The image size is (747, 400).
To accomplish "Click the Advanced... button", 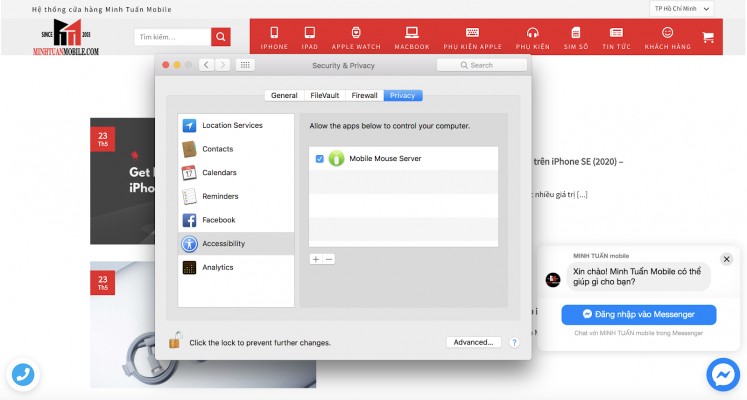I will [473, 342].
